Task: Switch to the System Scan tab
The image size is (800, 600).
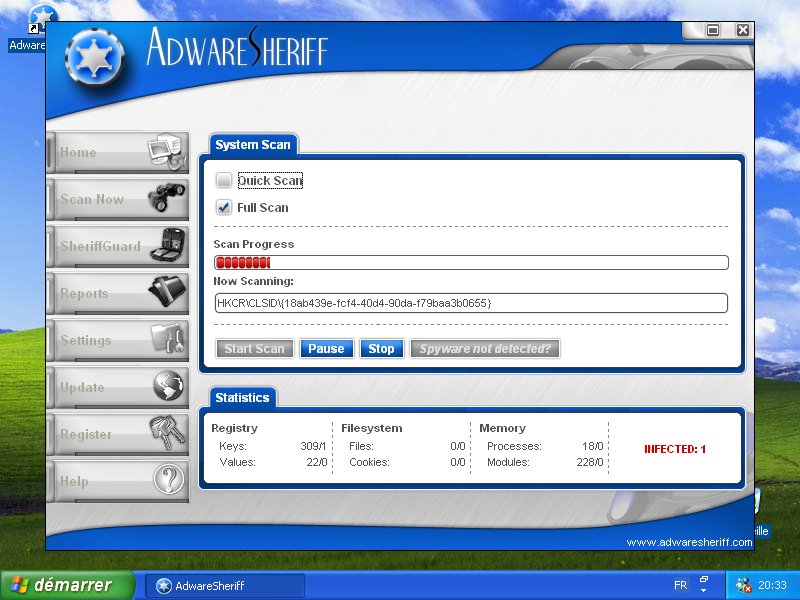Action: coord(253,144)
